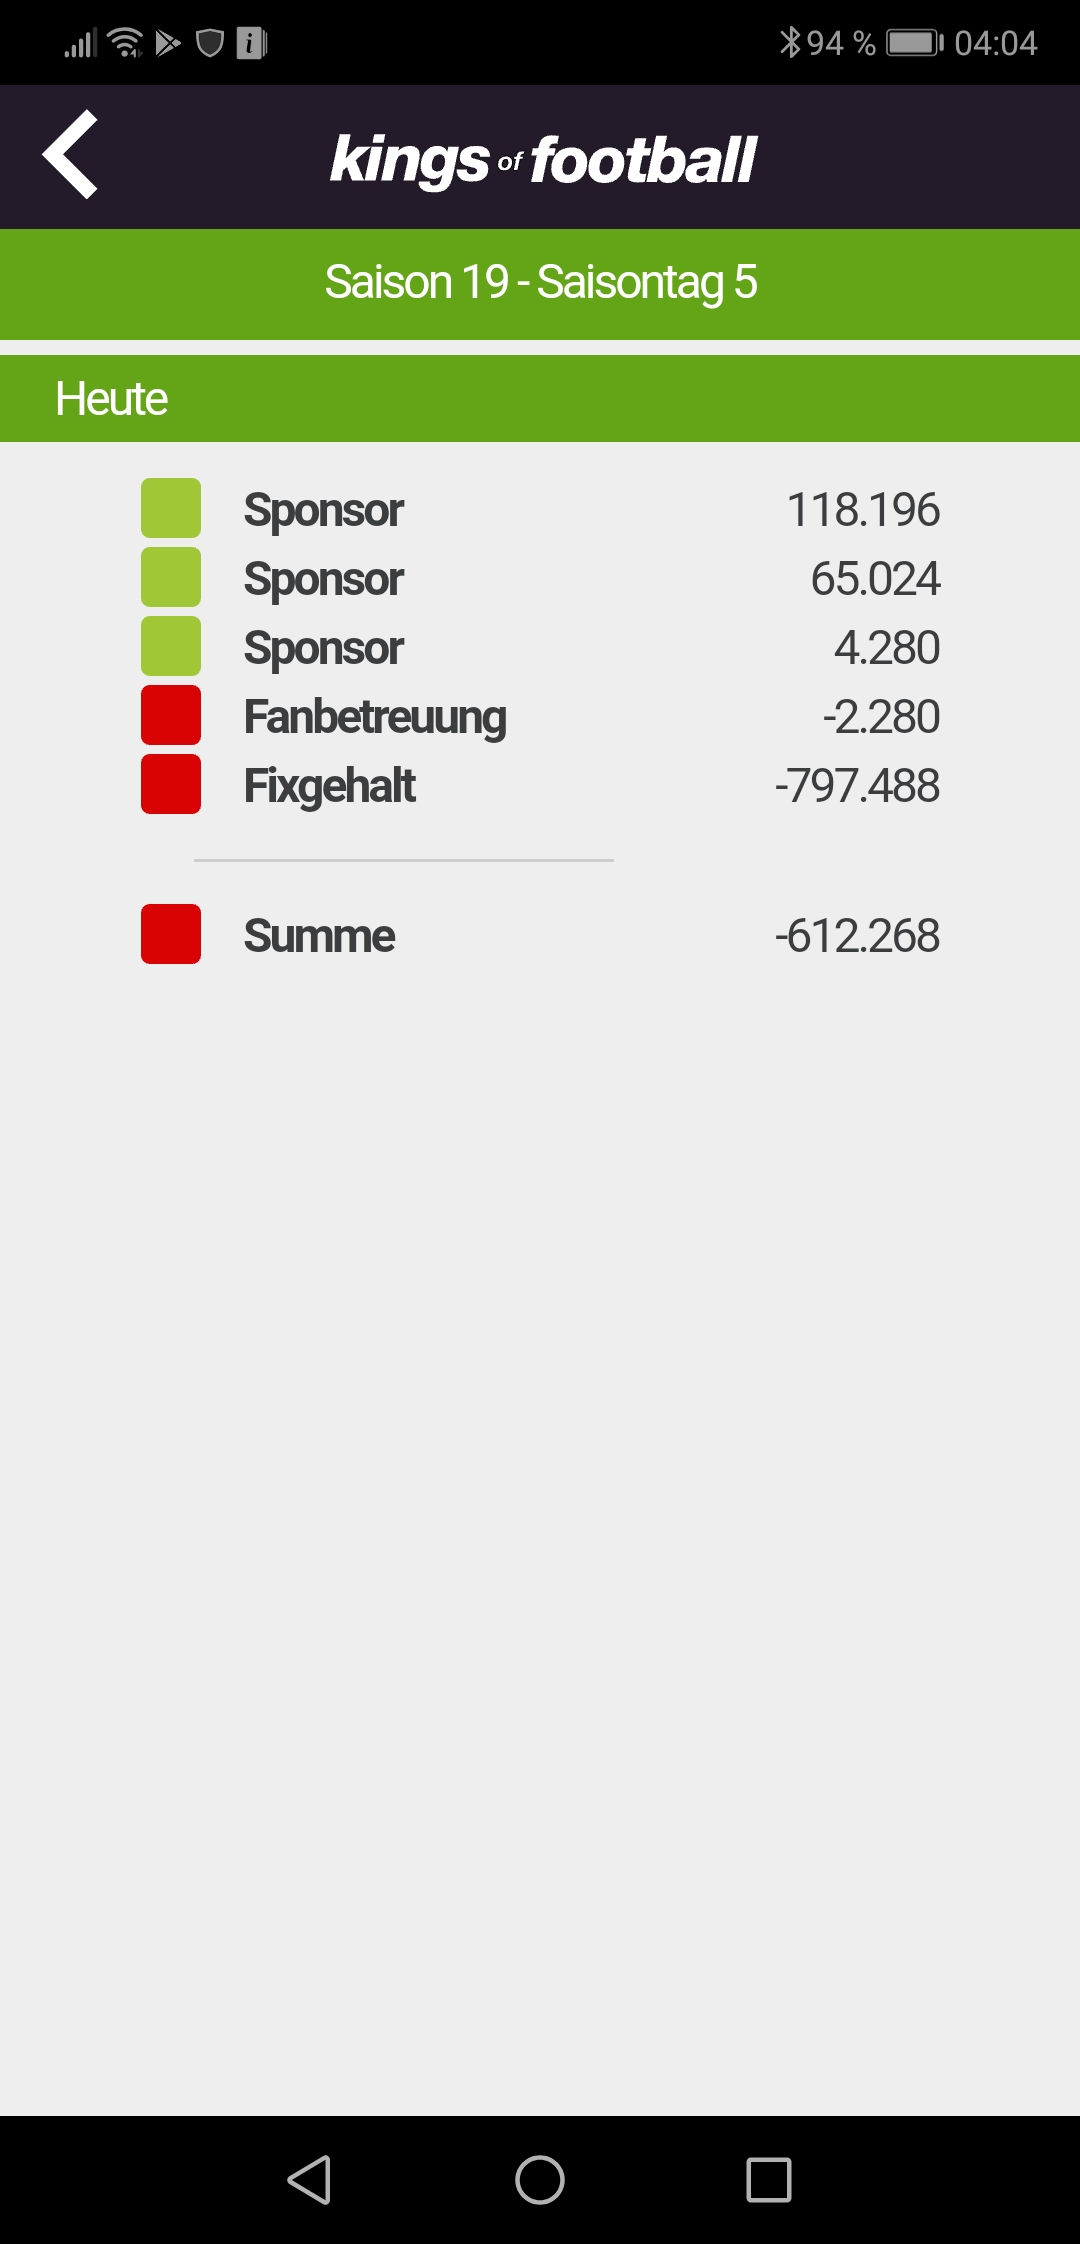Tap the Android home circle button

pos(540,2179)
